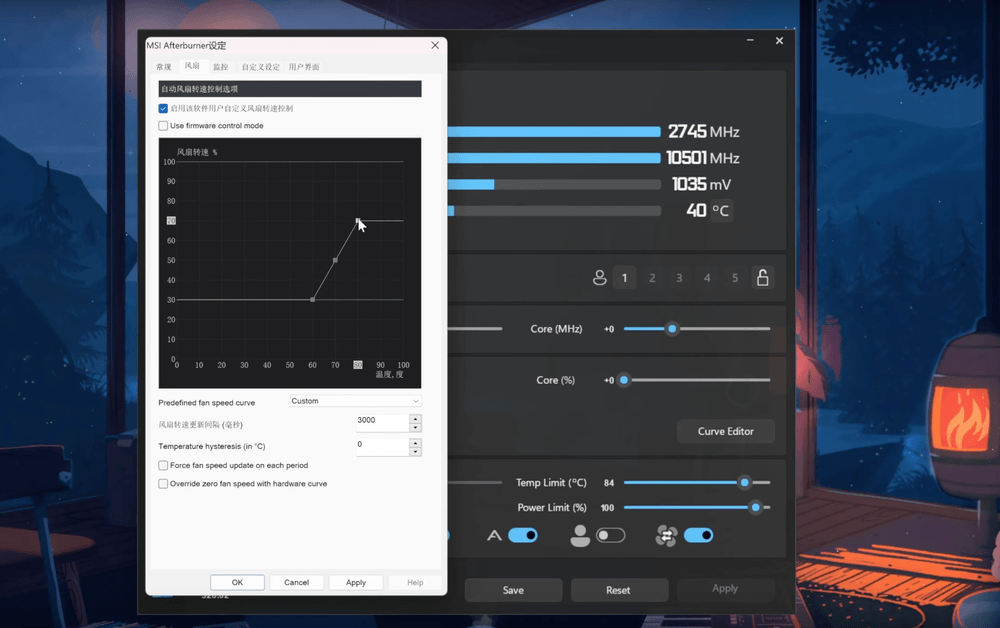Click Save in the main Afterburner window

click(513, 590)
